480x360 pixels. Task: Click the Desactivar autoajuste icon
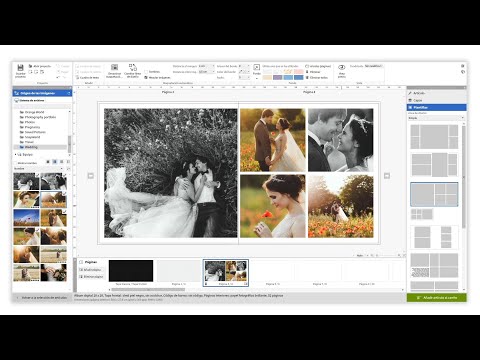(x=114, y=67)
